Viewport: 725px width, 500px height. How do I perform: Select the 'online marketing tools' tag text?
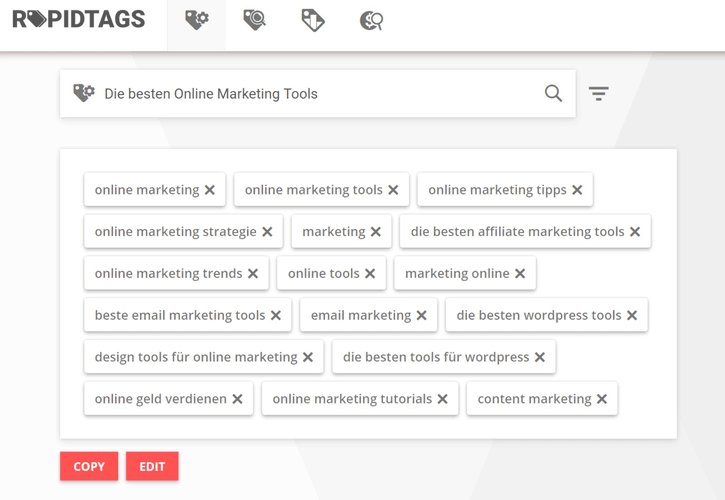tap(314, 190)
